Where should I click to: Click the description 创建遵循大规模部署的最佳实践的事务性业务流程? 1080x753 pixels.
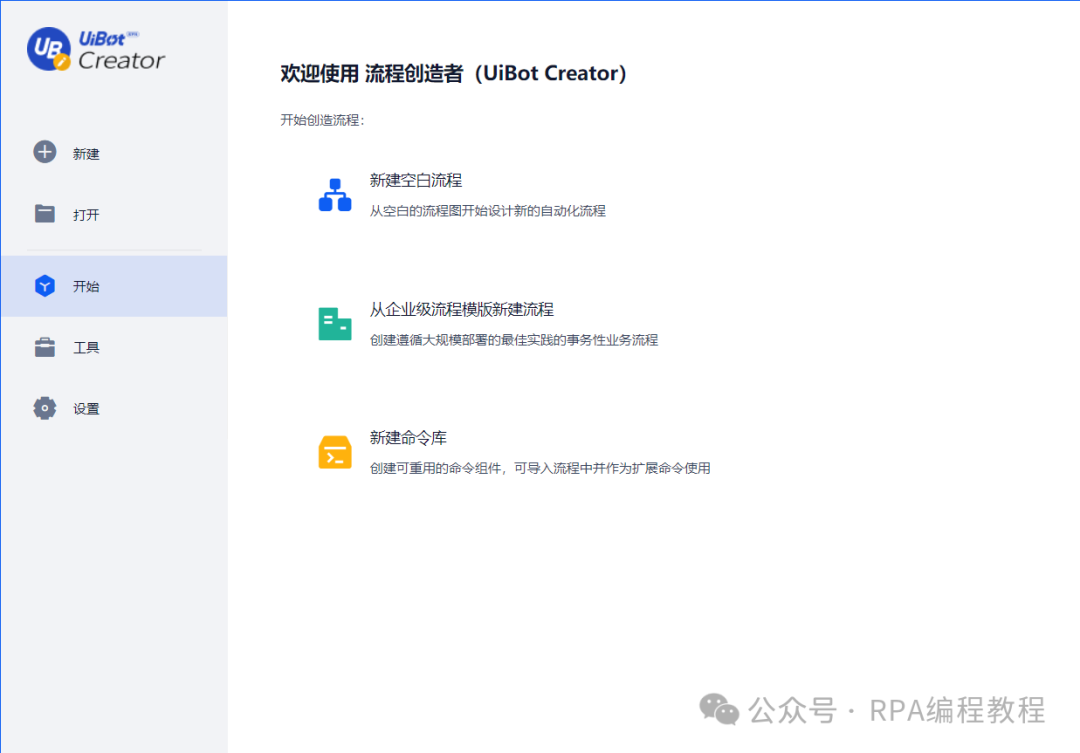(514, 340)
